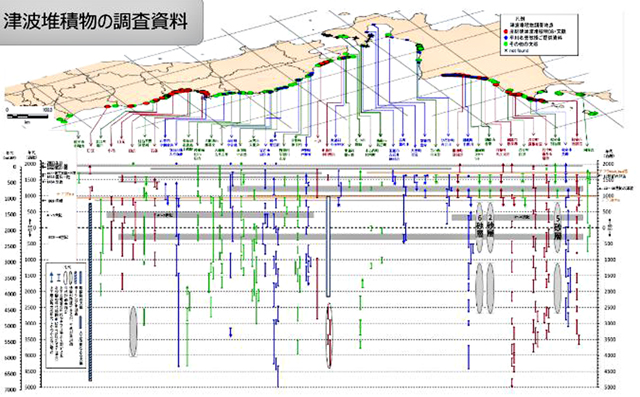Click the 7000 value on the age axis
Viewport: 640px width, 397px height.
11,390
